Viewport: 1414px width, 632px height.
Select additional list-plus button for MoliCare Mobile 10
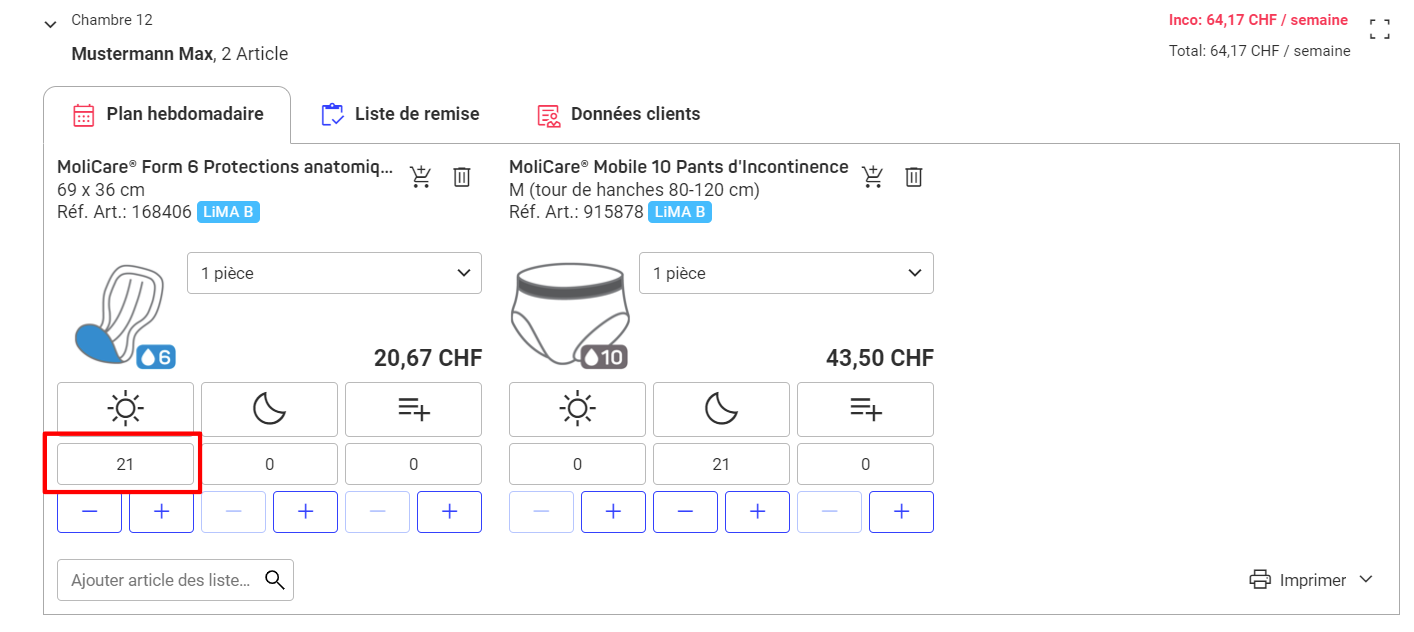click(x=865, y=409)
